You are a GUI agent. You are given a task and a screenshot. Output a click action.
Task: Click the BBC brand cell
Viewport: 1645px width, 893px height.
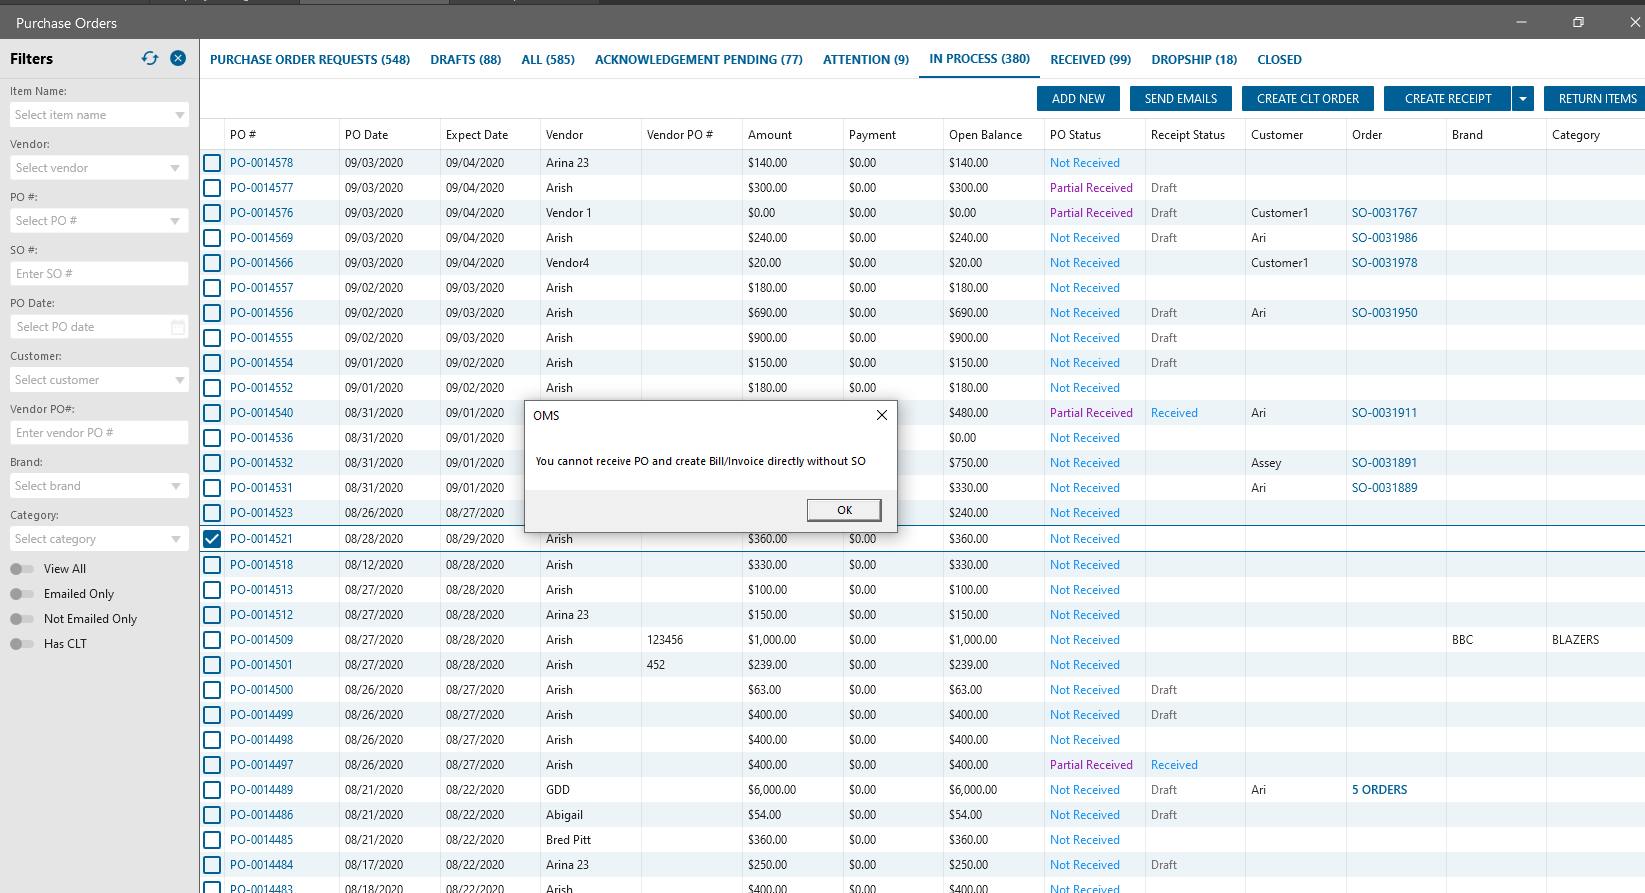pos(1463,640)
